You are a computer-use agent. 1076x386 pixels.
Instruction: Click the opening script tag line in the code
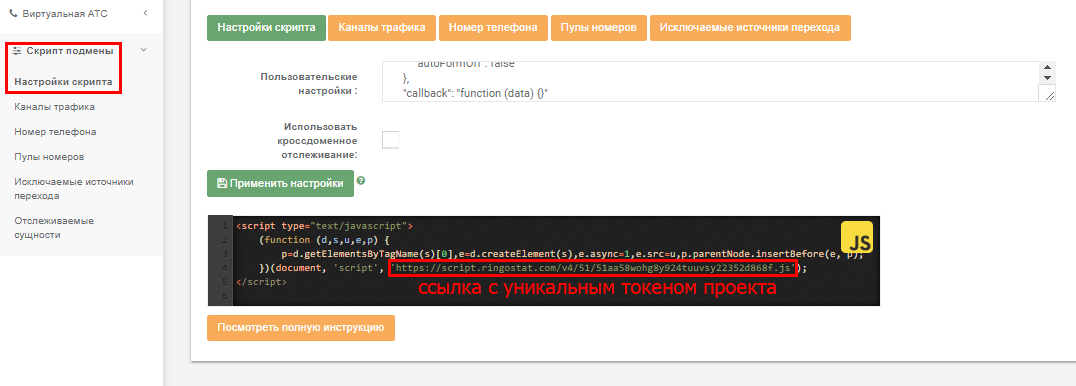click(x=324, y=225)
